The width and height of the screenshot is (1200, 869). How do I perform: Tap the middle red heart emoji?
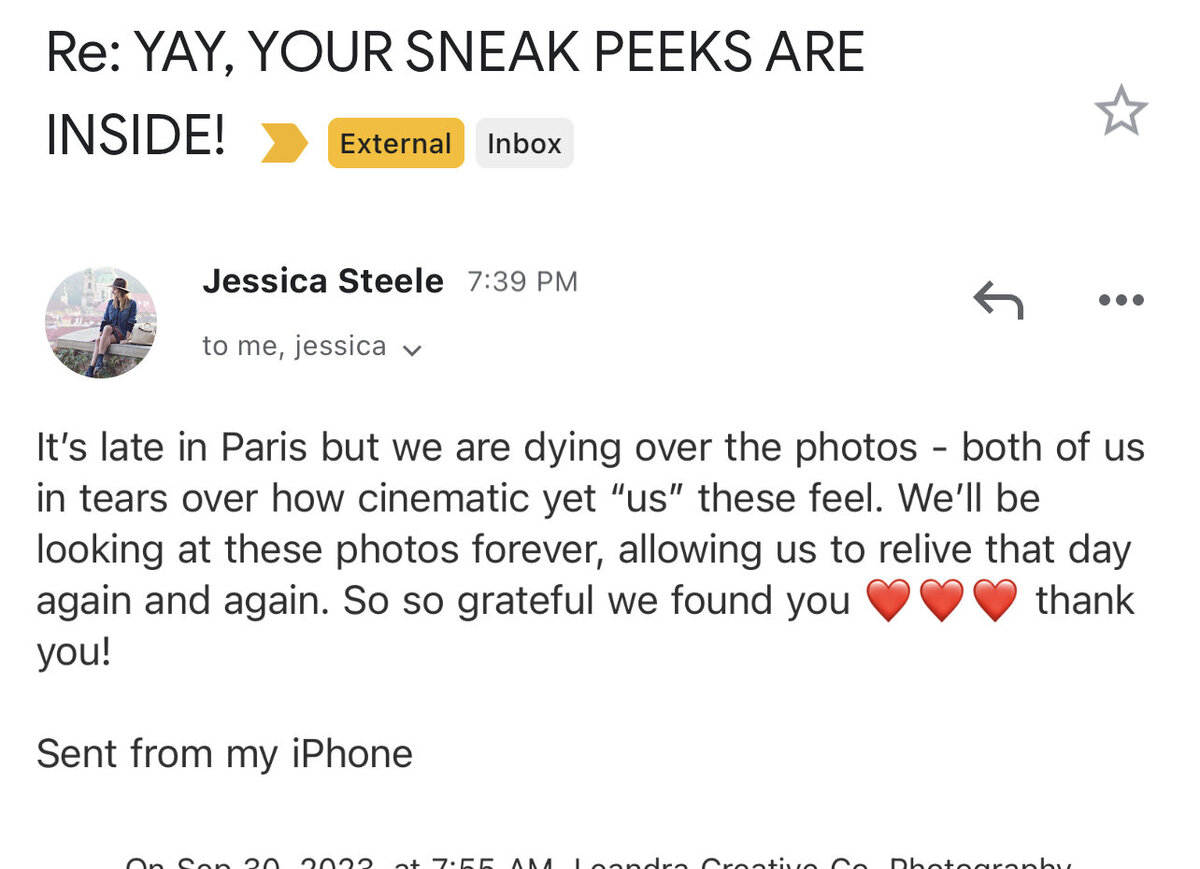click(941, 602)
